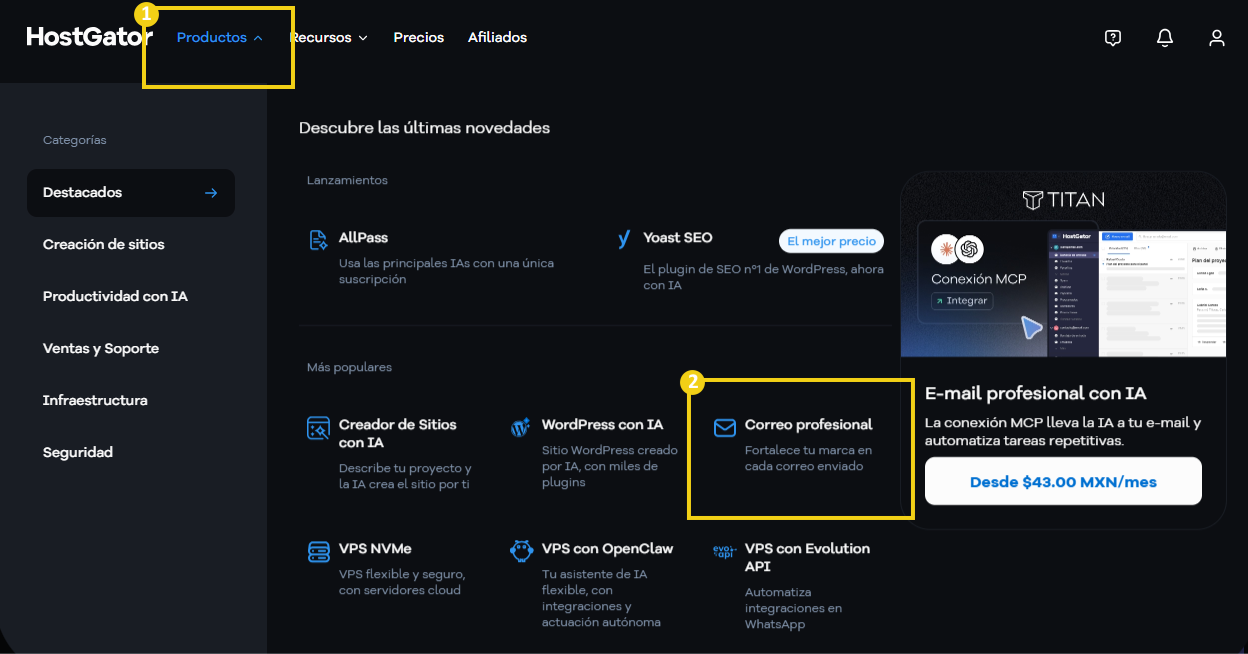Click the Titan email promo image

point(1063,264)
